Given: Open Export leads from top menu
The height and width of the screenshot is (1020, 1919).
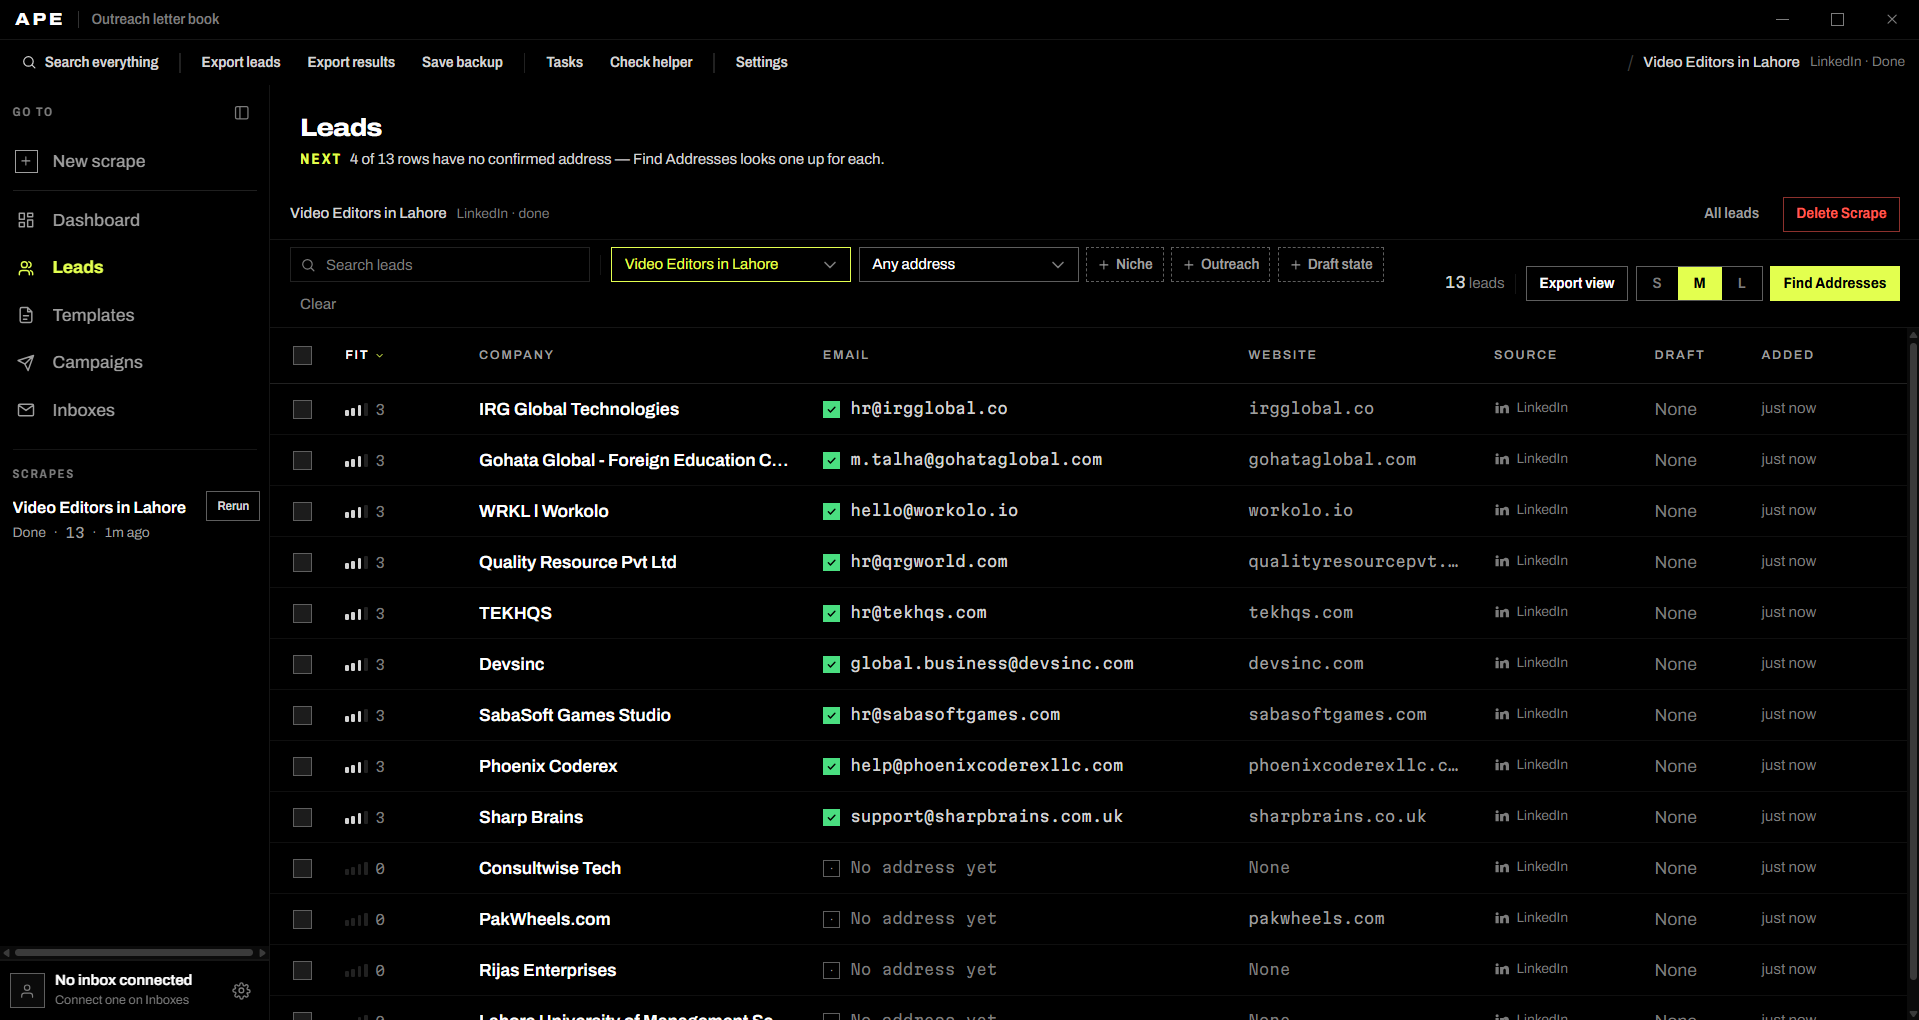Looking at the screenshot, I should (241, 62).
